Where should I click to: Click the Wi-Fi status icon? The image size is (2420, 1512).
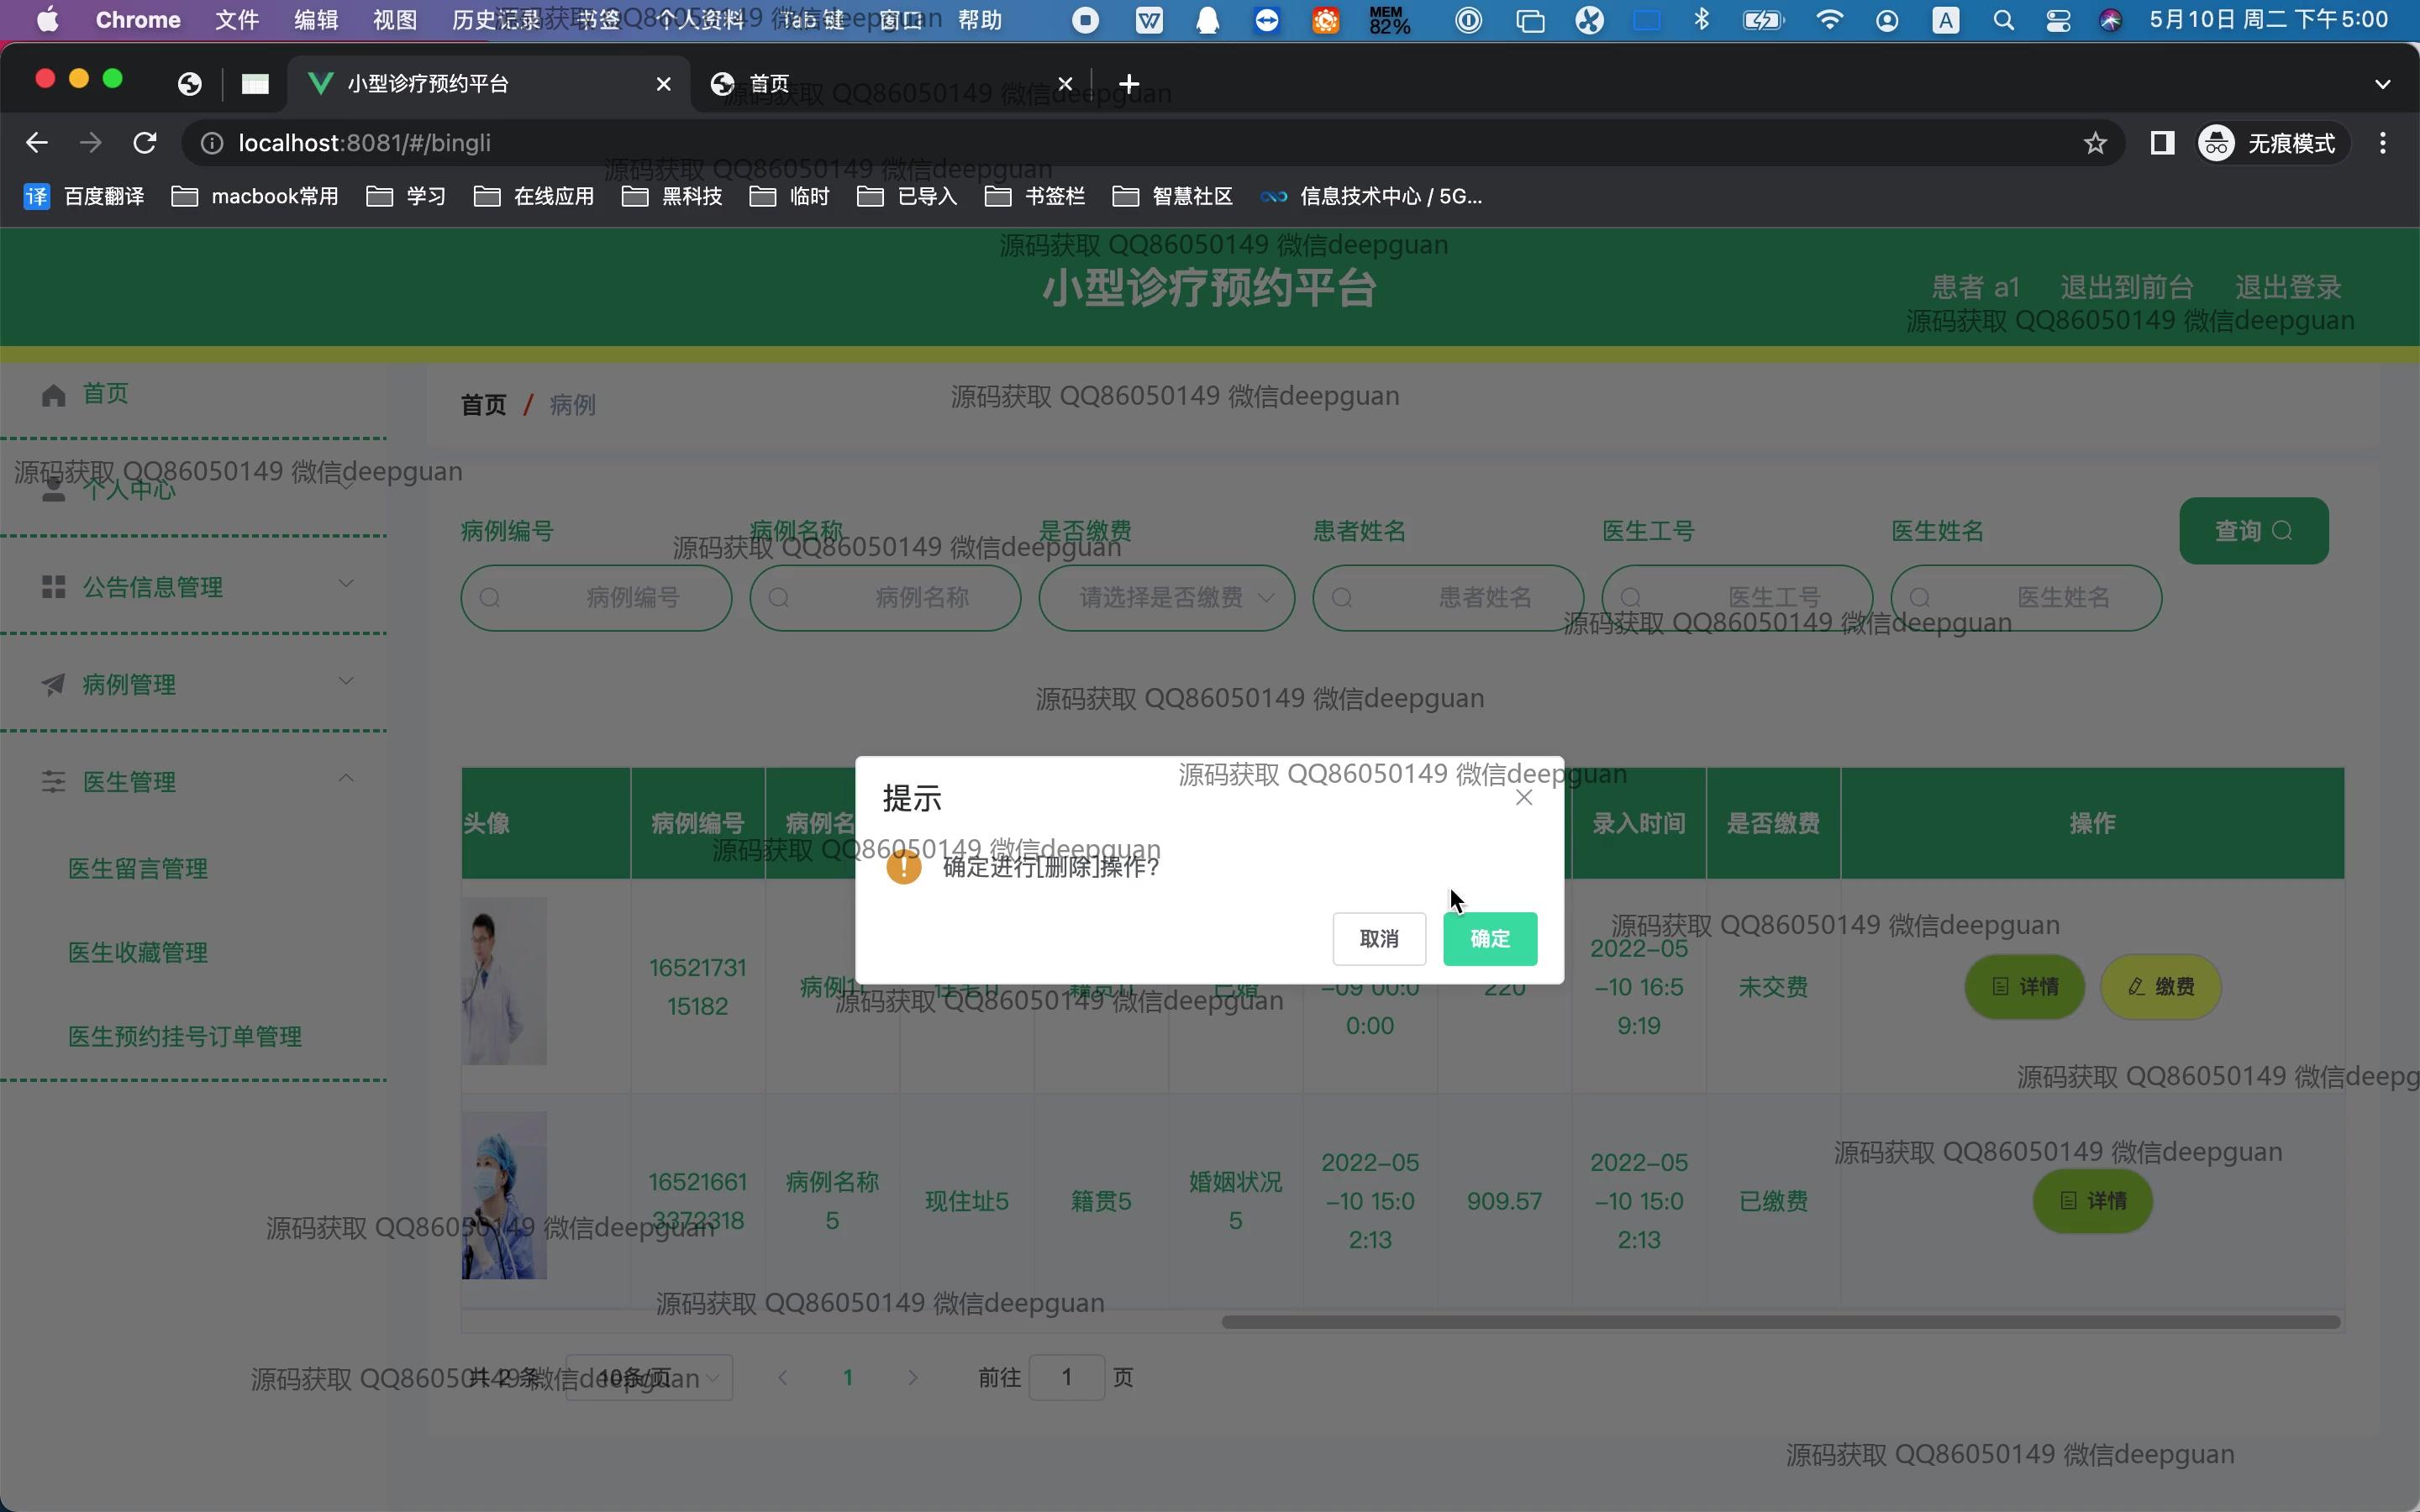click(1829, 20)
